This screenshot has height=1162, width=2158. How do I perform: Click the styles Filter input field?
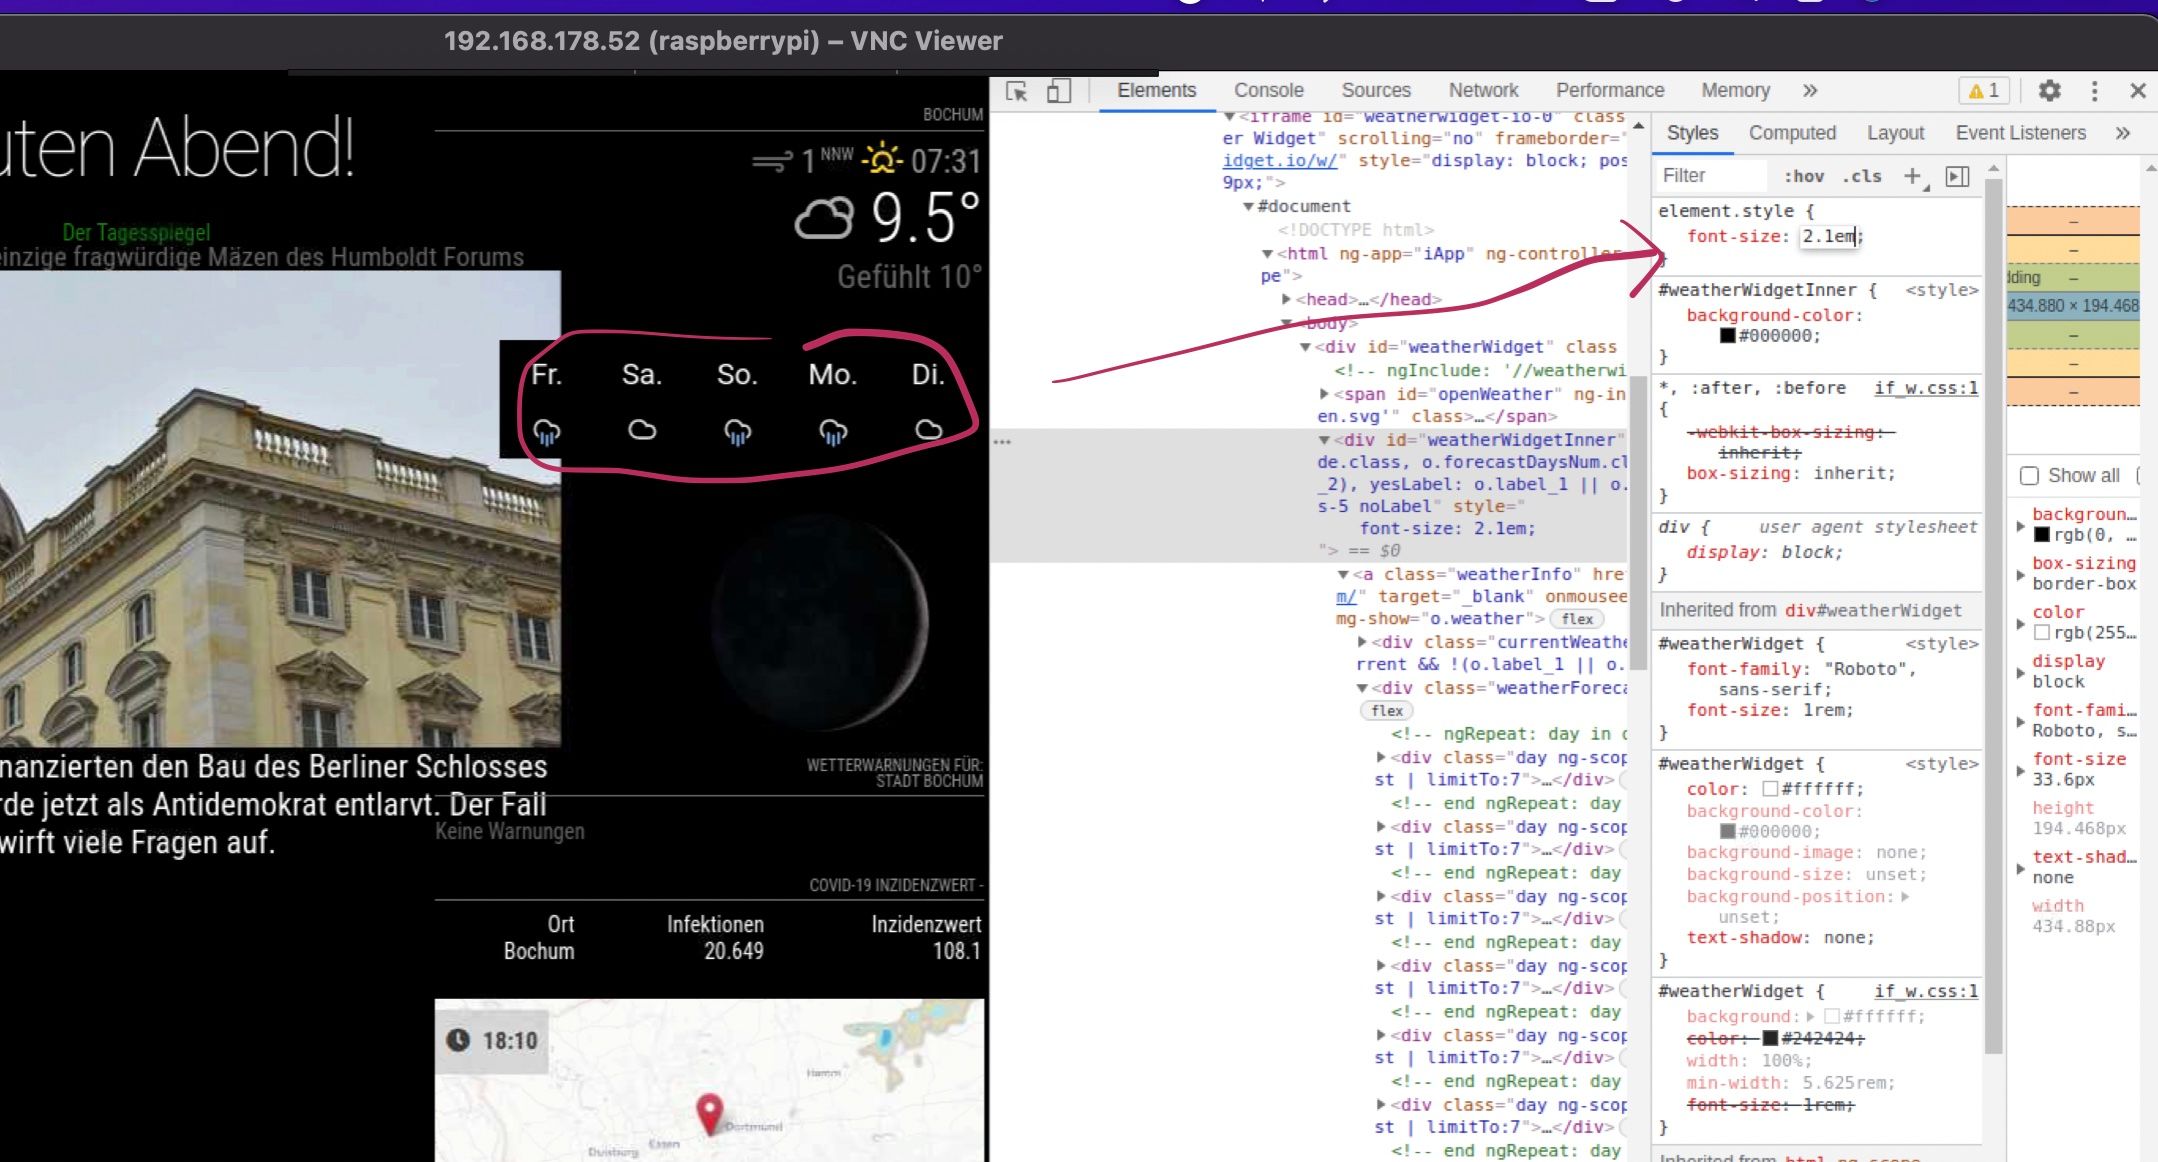tap(1710, 176)
